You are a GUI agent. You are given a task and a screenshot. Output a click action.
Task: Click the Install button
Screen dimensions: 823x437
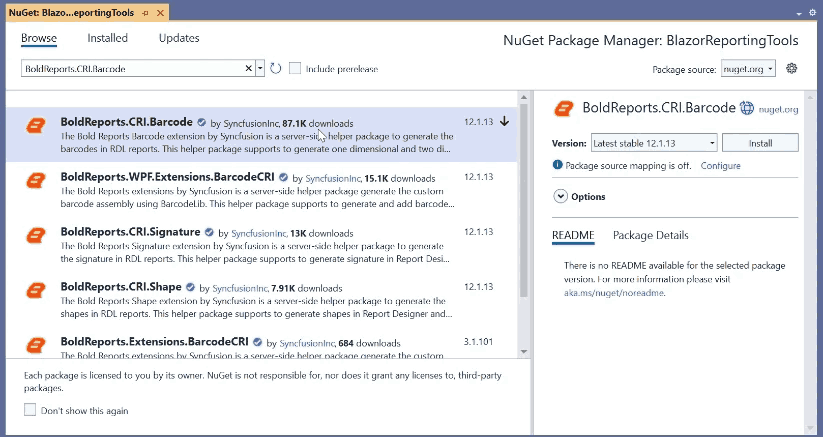click(x=760, y=143)
